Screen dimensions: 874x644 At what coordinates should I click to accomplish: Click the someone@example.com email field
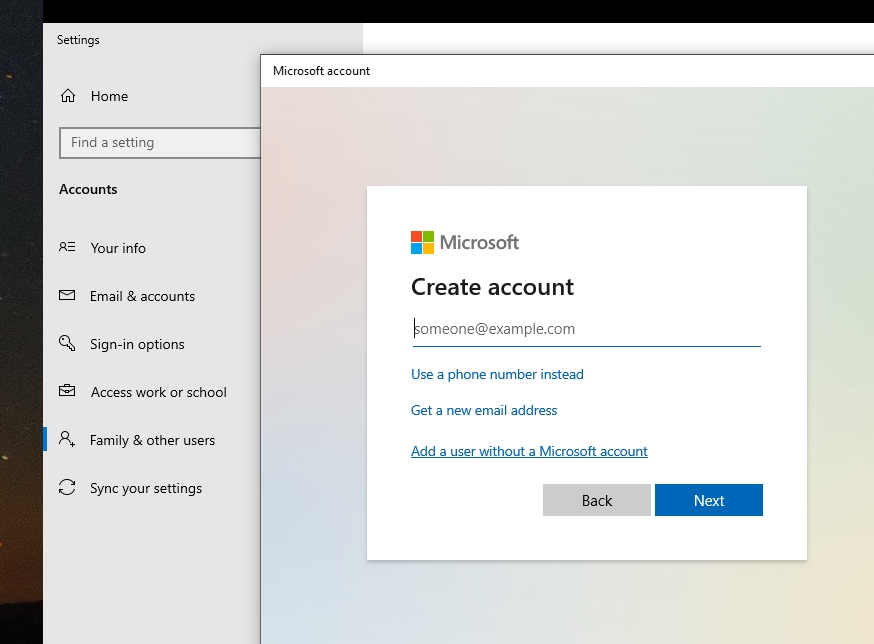586,329
